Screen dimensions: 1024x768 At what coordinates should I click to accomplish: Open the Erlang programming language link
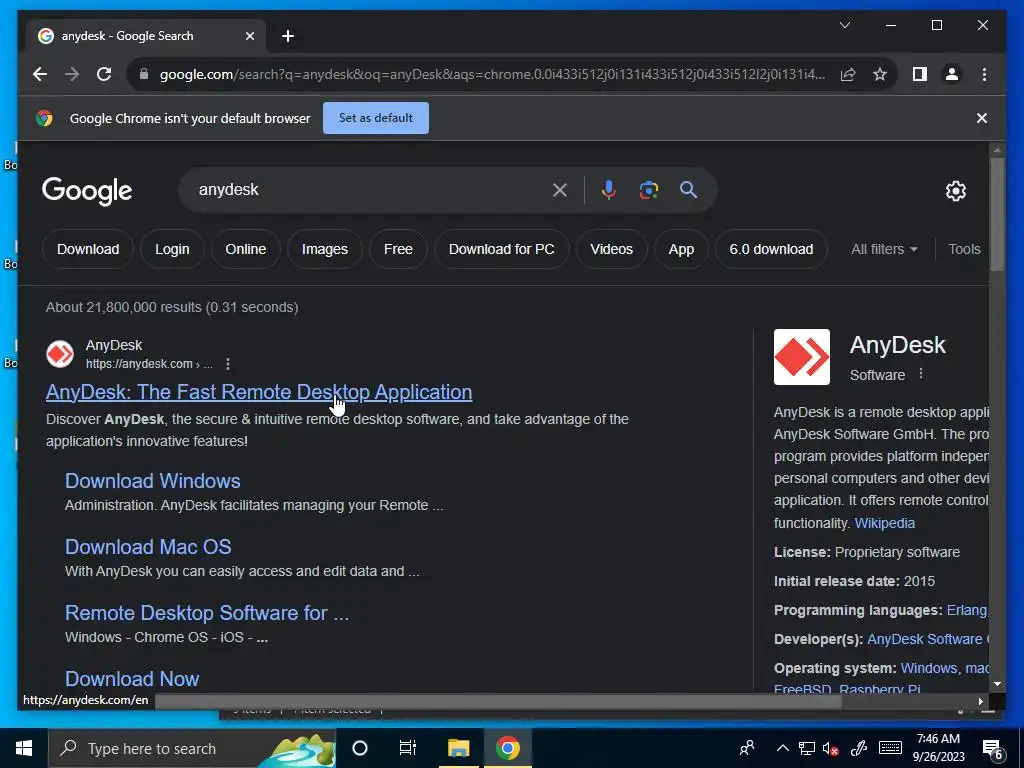[x=967, y=611]
